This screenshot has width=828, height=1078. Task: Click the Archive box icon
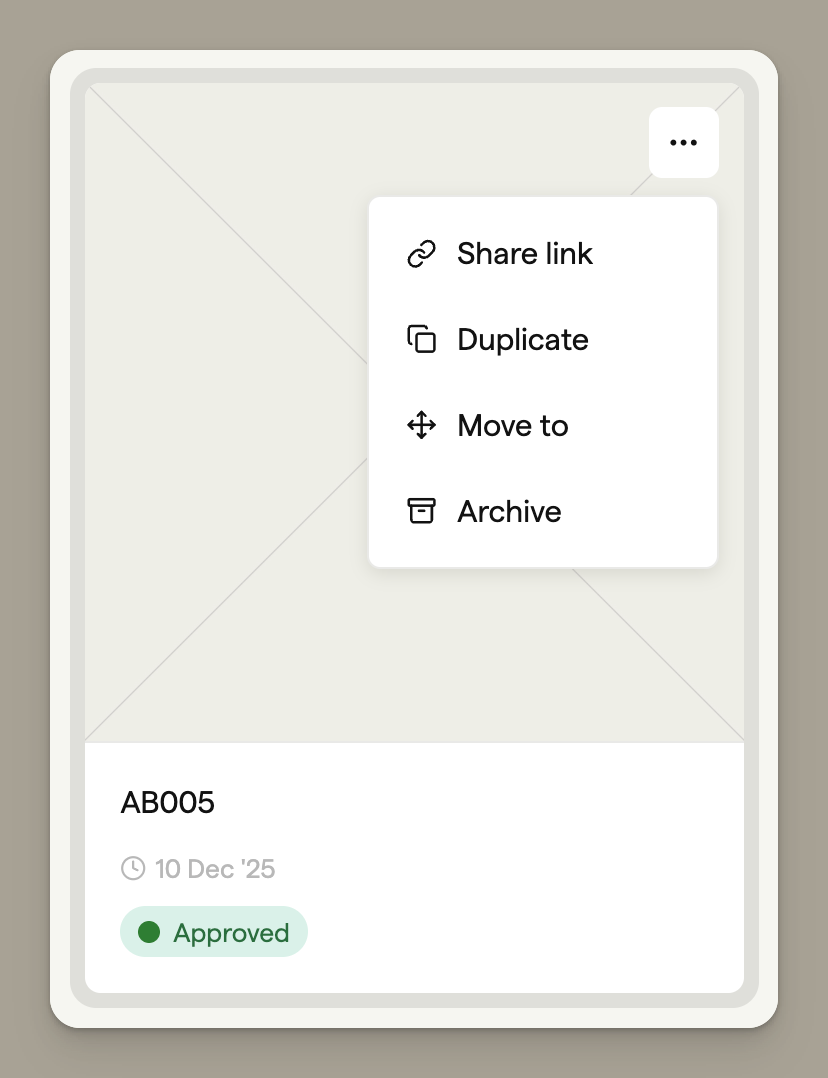click(x=421, y=512)
